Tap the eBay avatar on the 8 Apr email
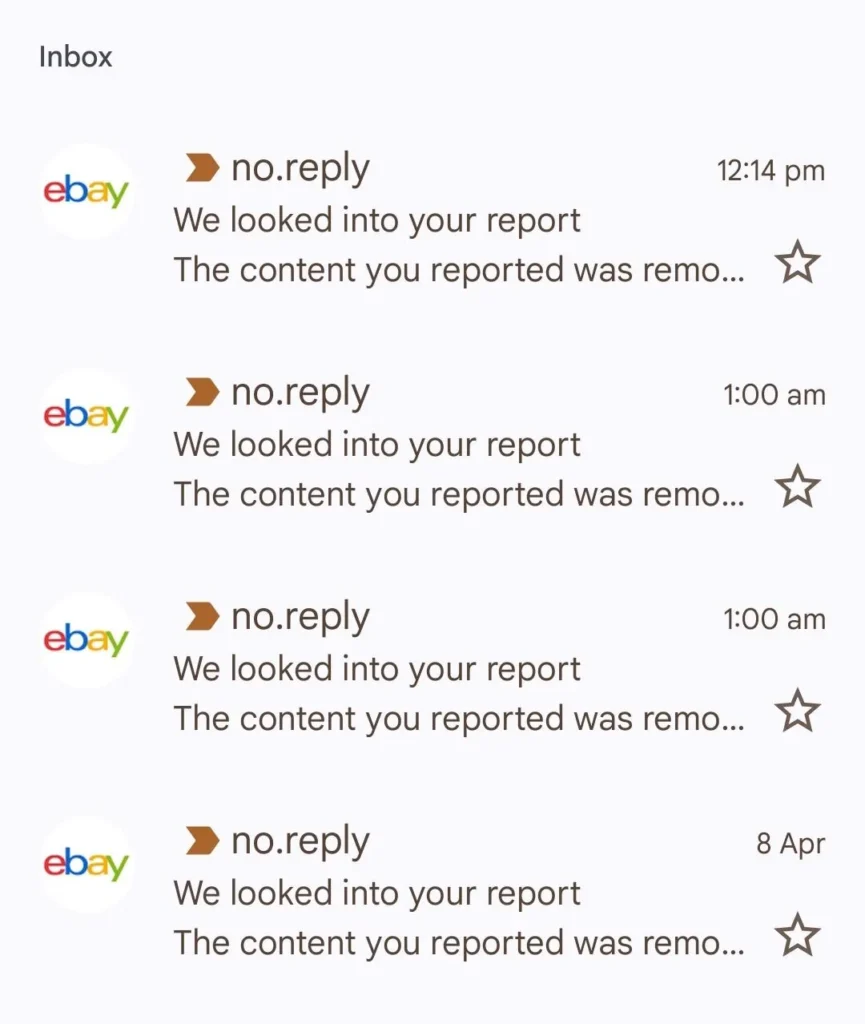865x1024 pixels. point(86,863)
